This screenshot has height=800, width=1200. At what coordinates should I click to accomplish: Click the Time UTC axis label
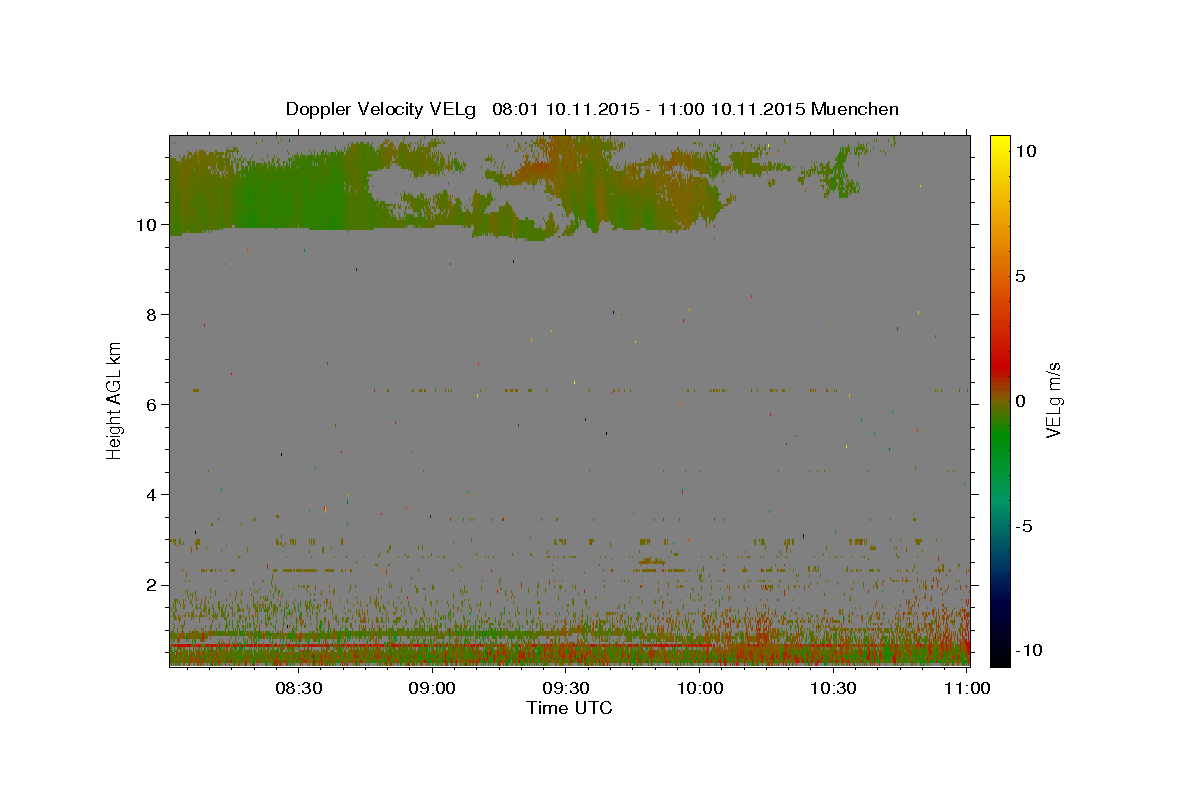[x=569, y=708]
